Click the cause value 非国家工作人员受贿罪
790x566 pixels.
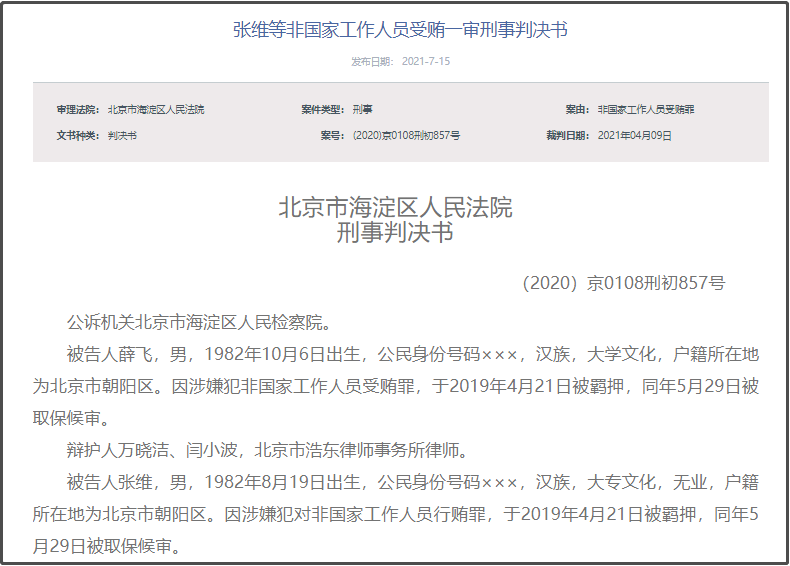(x=646, y=109)
